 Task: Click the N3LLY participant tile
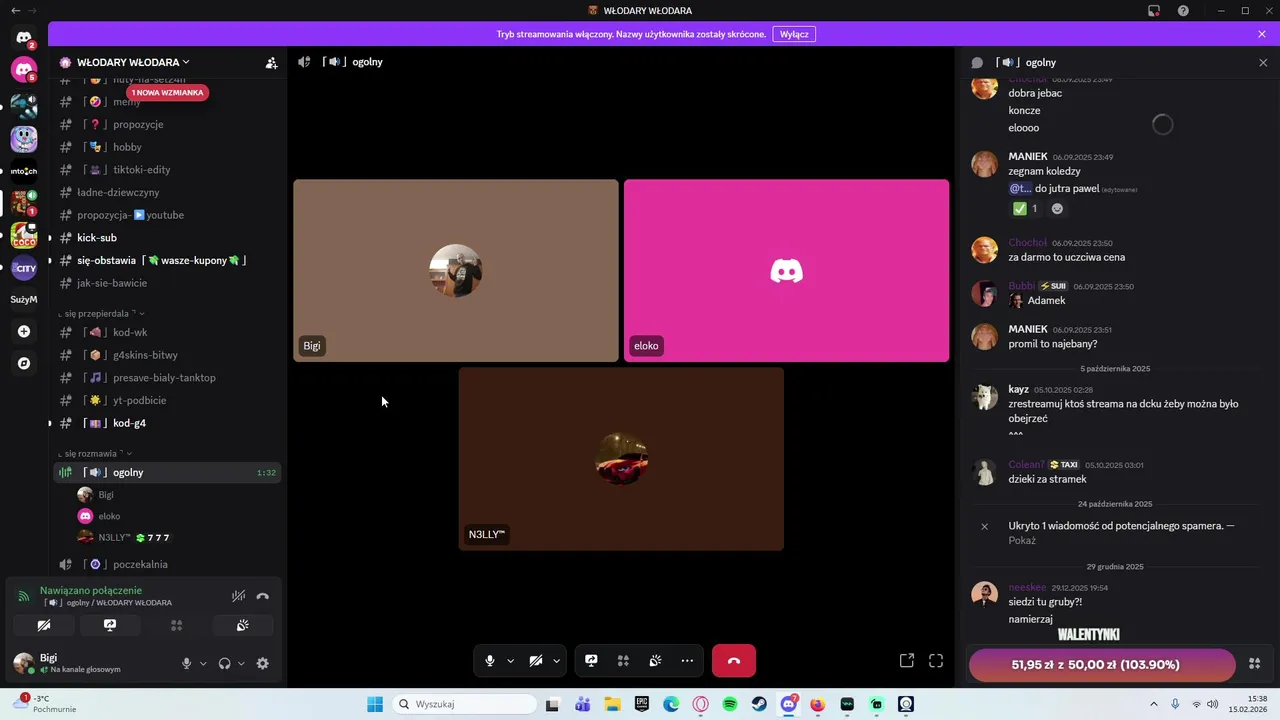click(x=621, y=459)
